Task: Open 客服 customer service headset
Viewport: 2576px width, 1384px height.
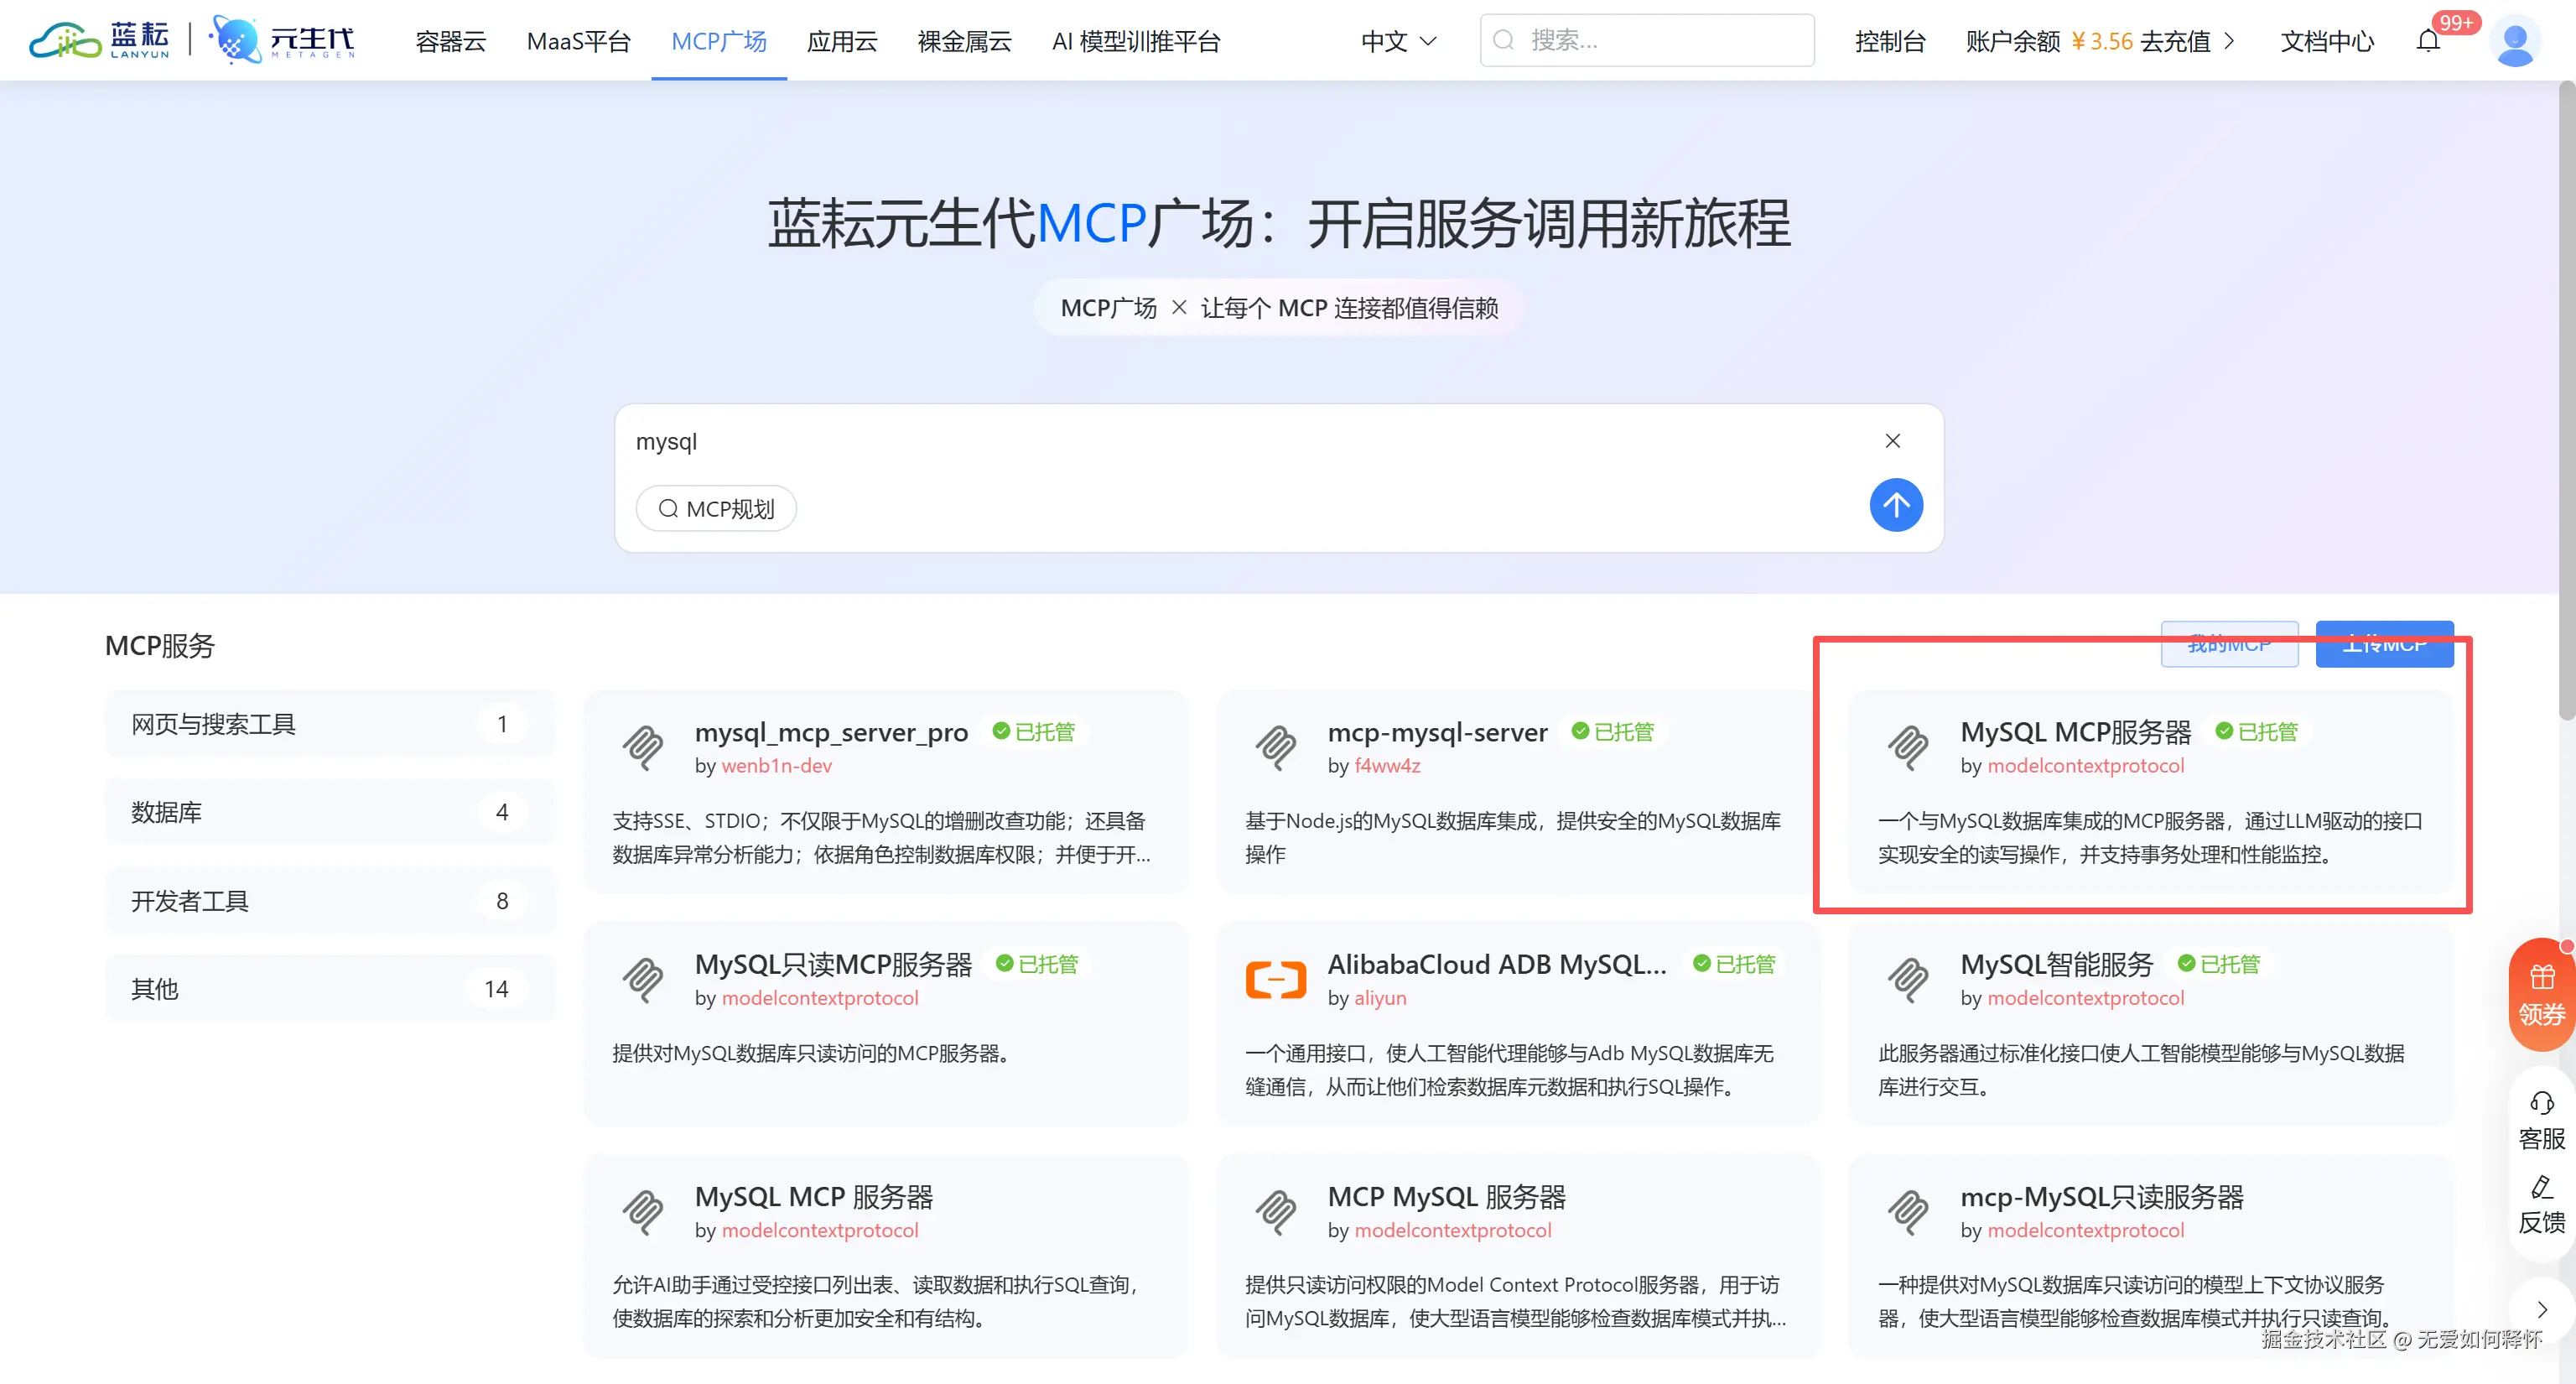Action: 2541,1120
